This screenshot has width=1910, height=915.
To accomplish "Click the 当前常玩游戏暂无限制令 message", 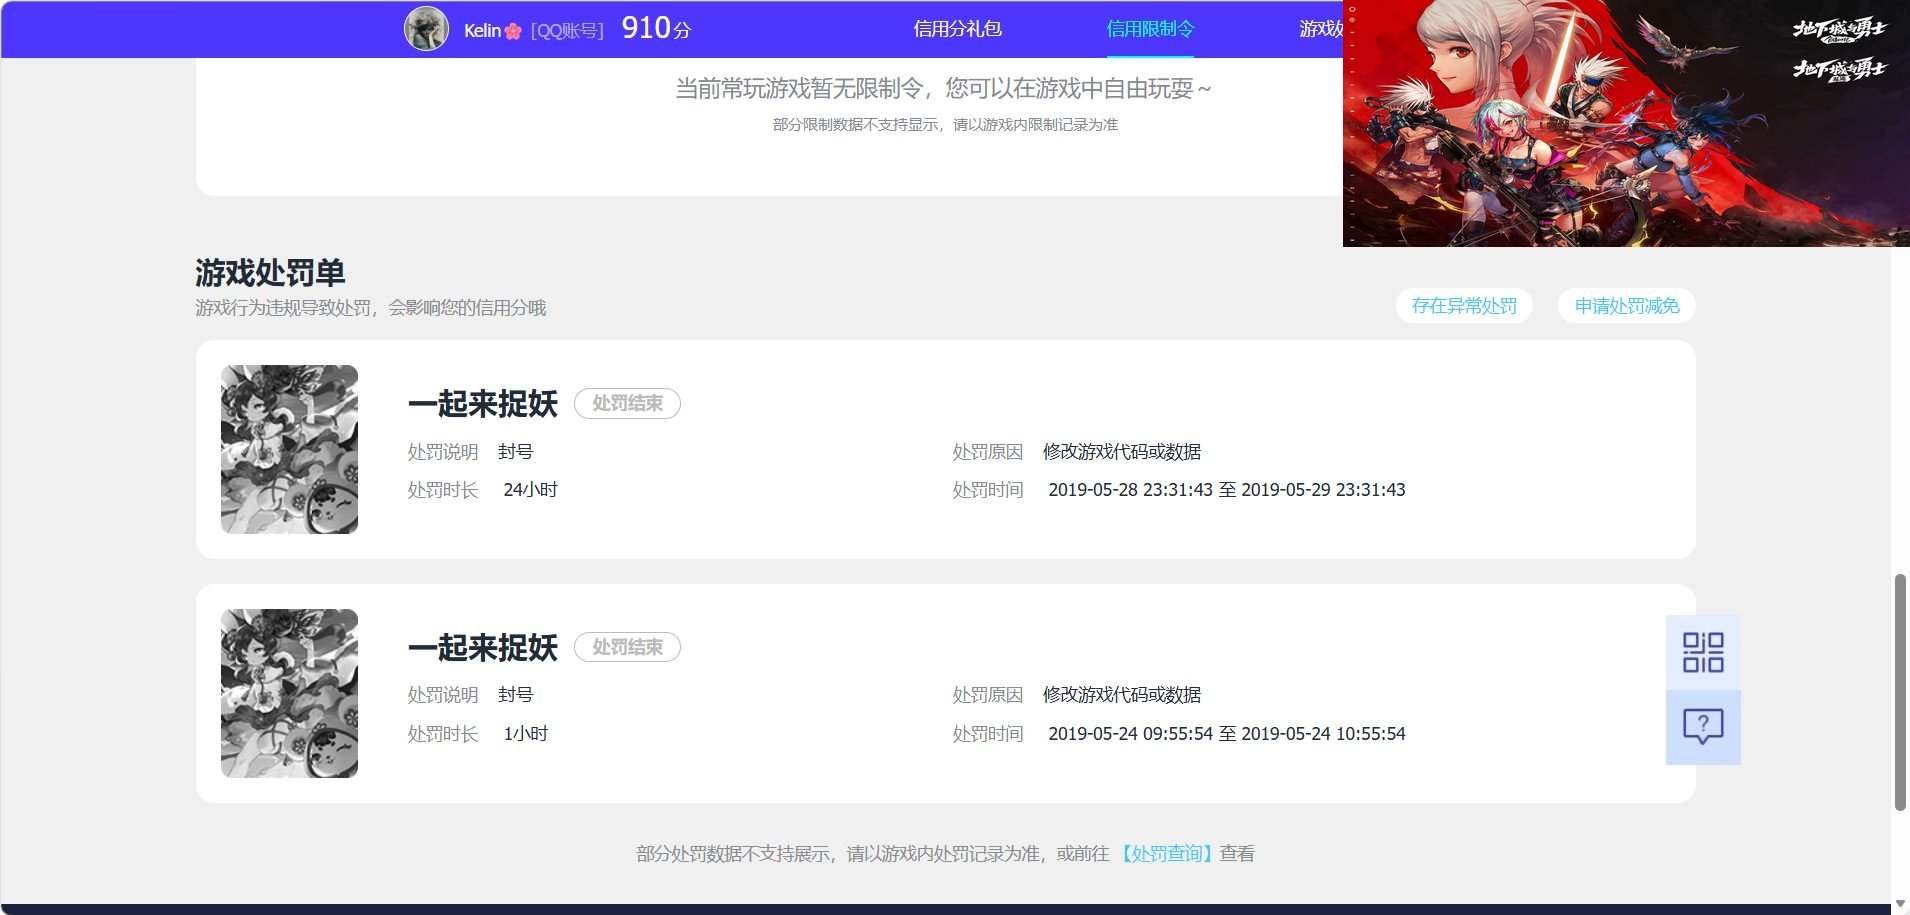I will tap(943, 89).
